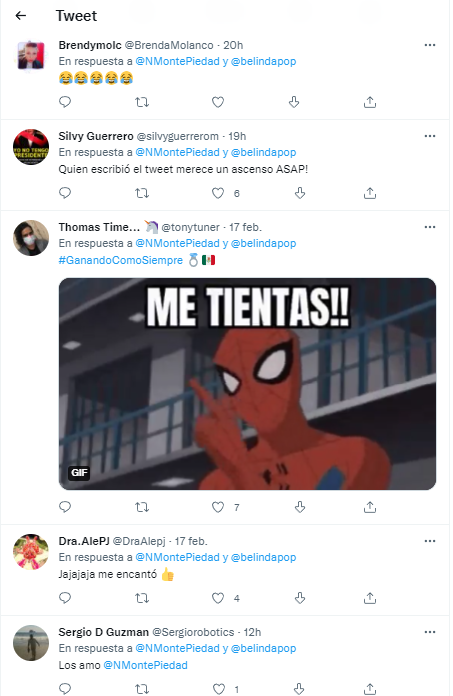Reply to Brendymolc's tweet
453x696 pixels.
(x=65, y=102)
